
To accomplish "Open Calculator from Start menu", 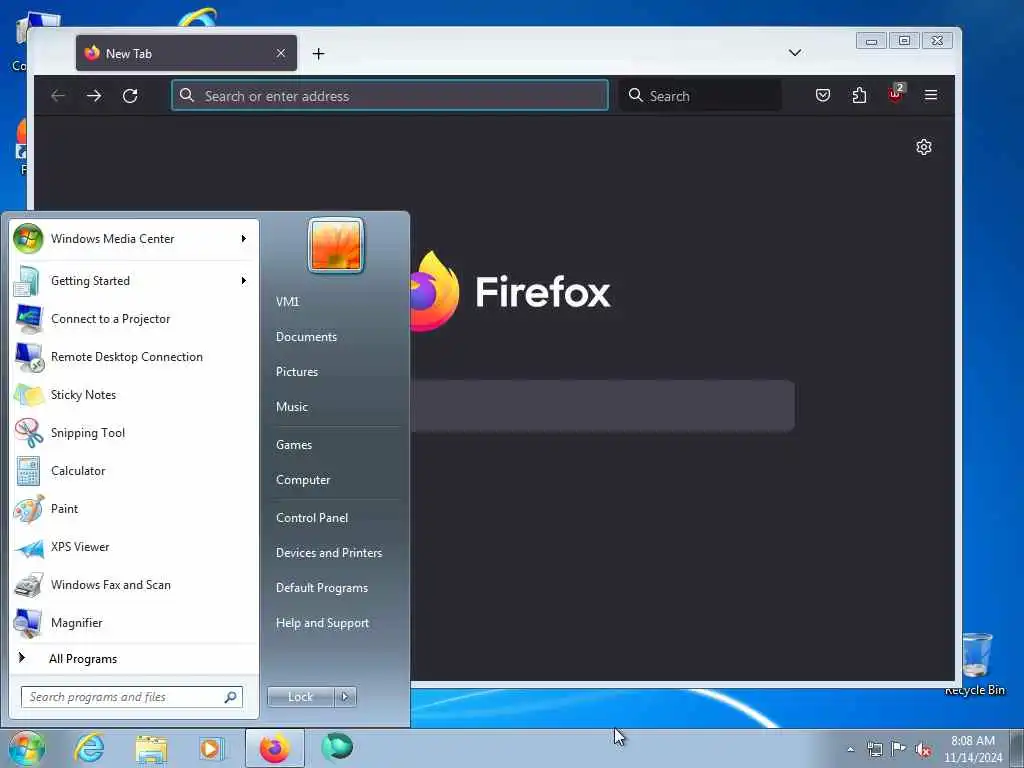I will [x=134, y=471].
